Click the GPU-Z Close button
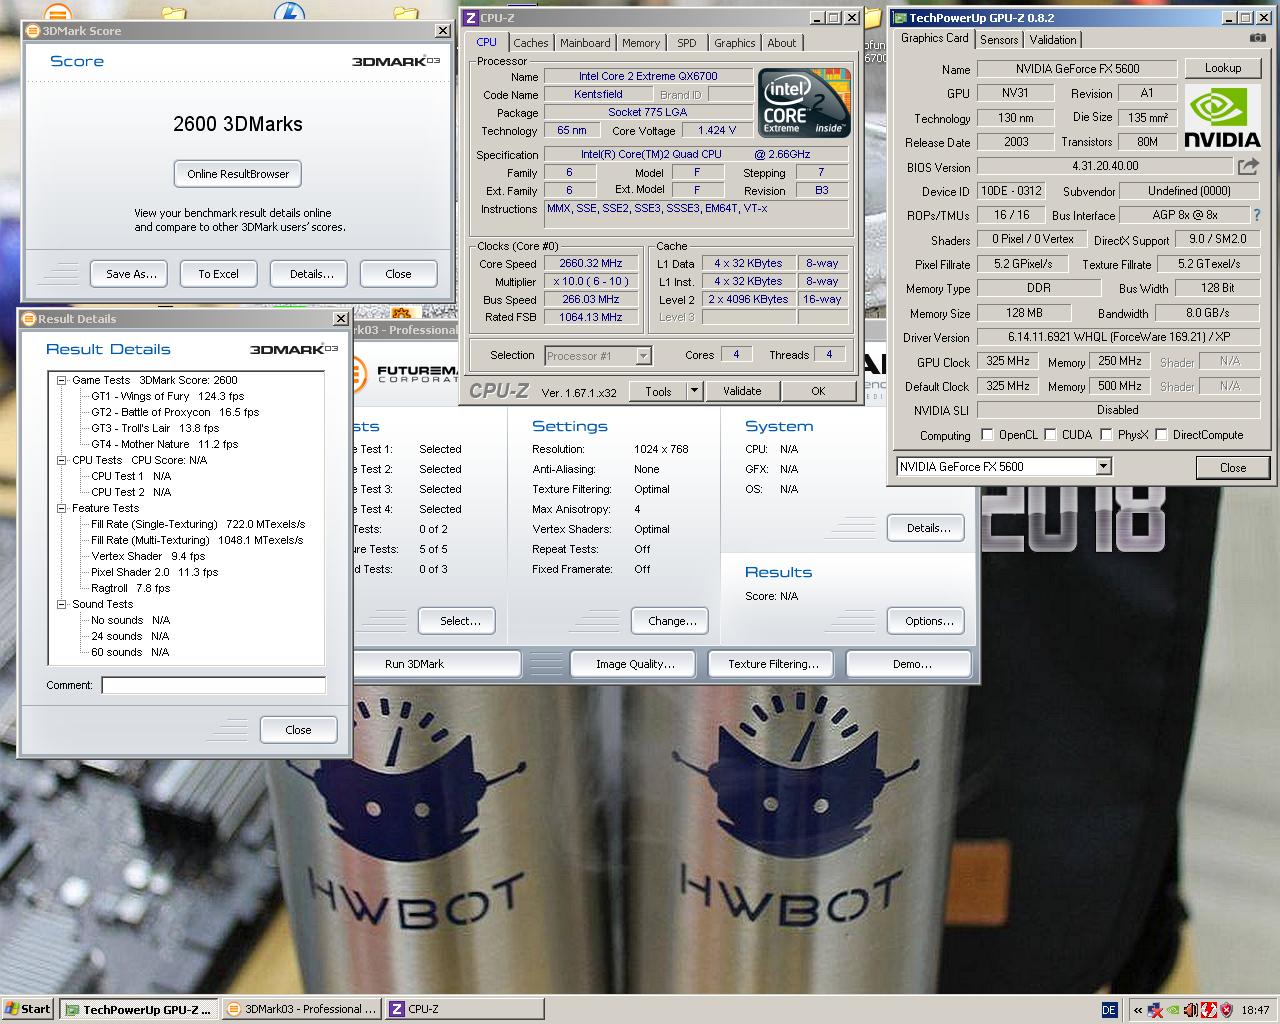This screenshot has width=1280, height=1024. tap(1233, 467)
